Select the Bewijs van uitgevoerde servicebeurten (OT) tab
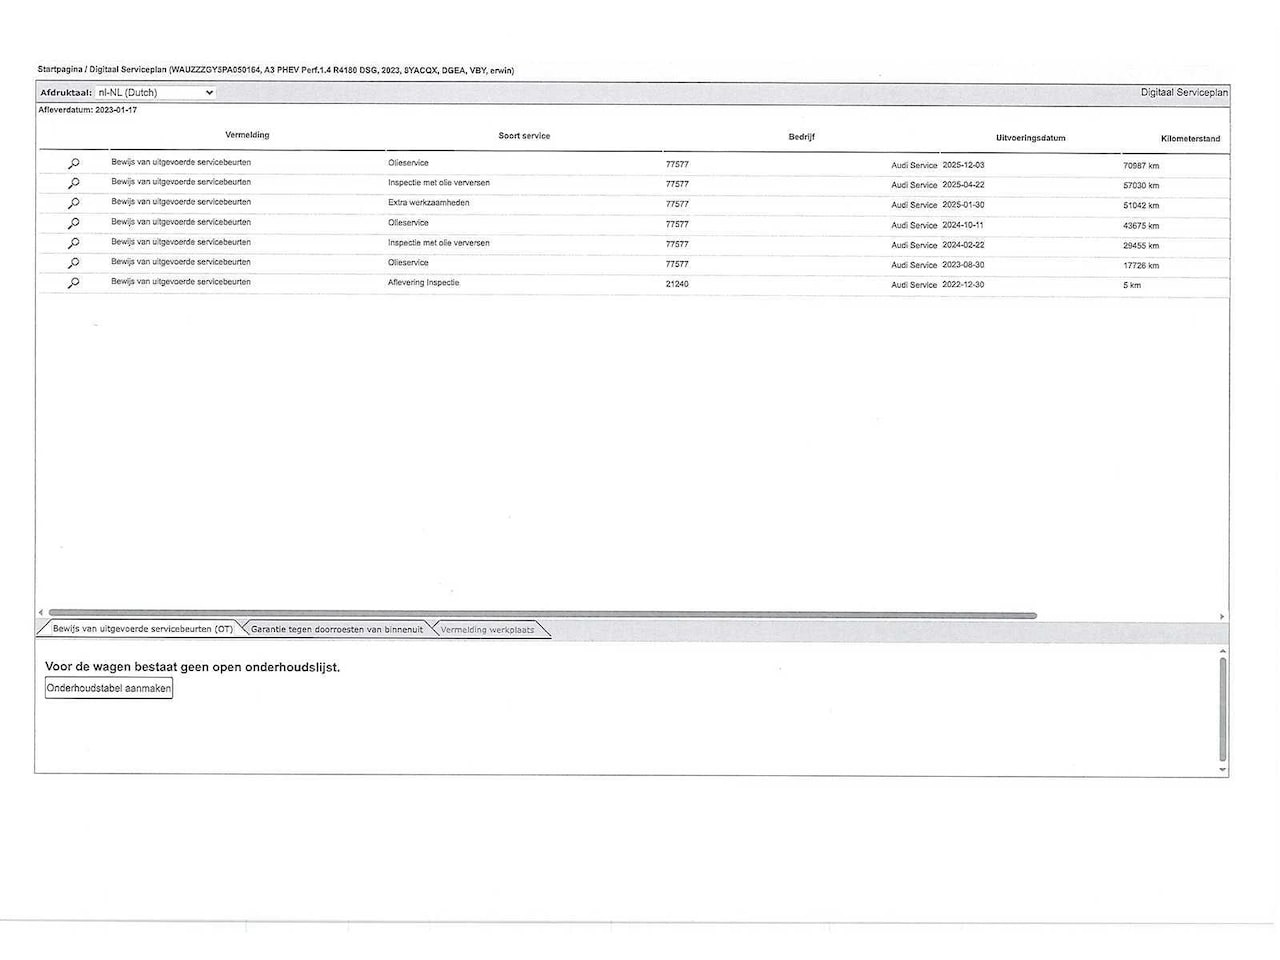 coord(142,629)
